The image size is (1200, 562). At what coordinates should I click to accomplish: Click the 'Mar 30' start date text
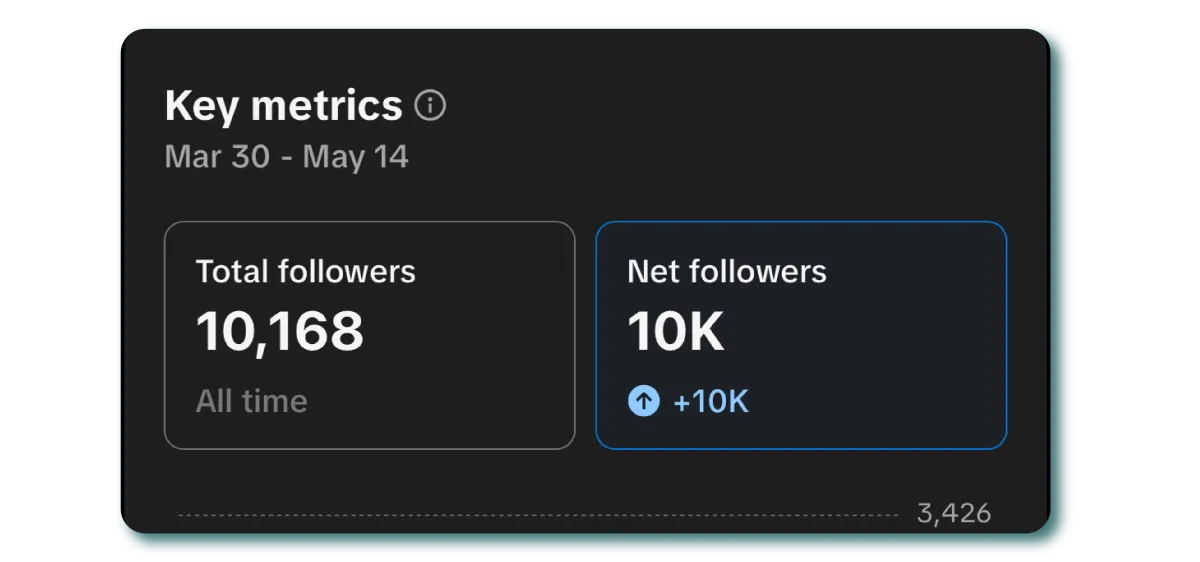point(216,157)
